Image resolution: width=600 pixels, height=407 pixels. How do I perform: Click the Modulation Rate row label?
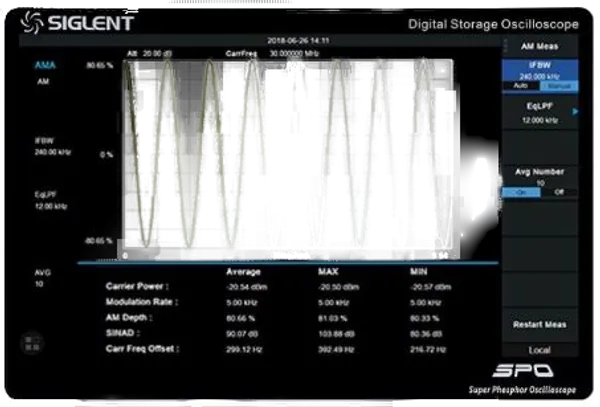coord(142,302)
